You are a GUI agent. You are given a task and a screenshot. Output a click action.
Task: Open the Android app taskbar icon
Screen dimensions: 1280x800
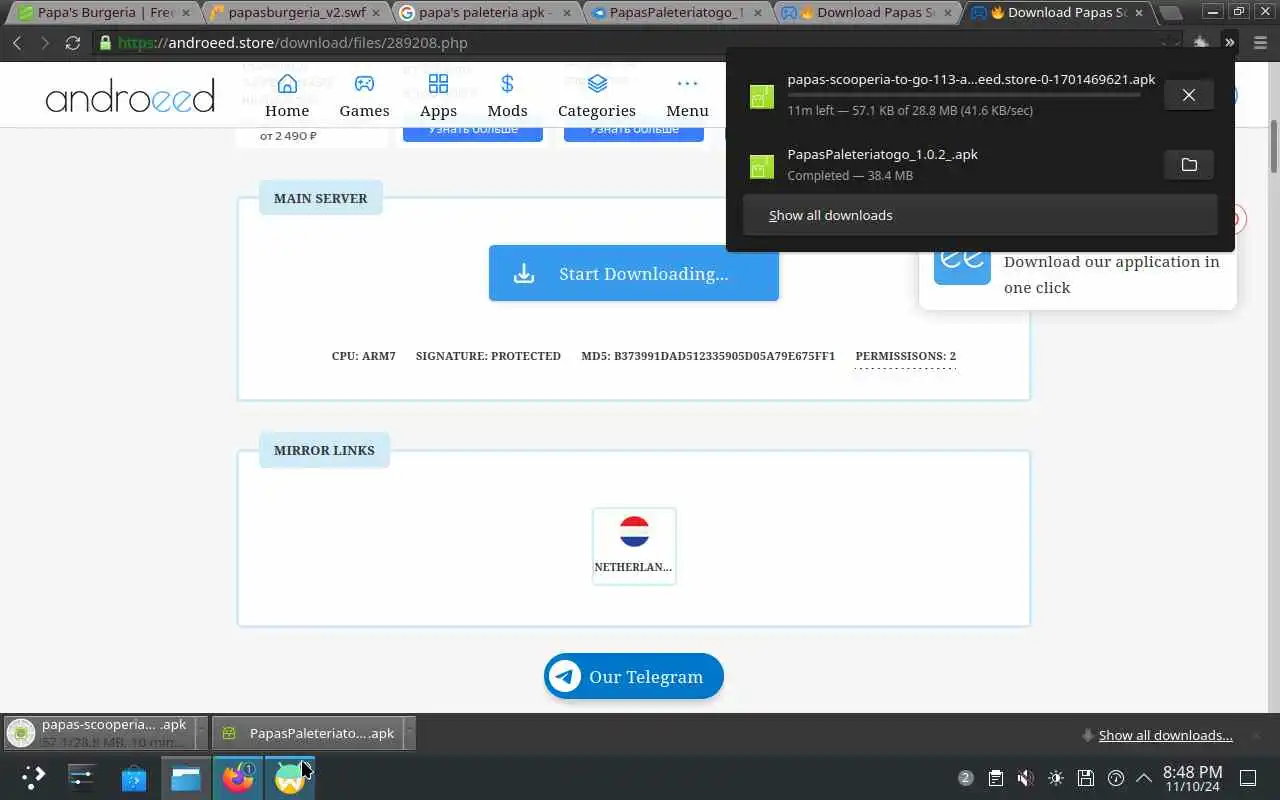point(290,777)
